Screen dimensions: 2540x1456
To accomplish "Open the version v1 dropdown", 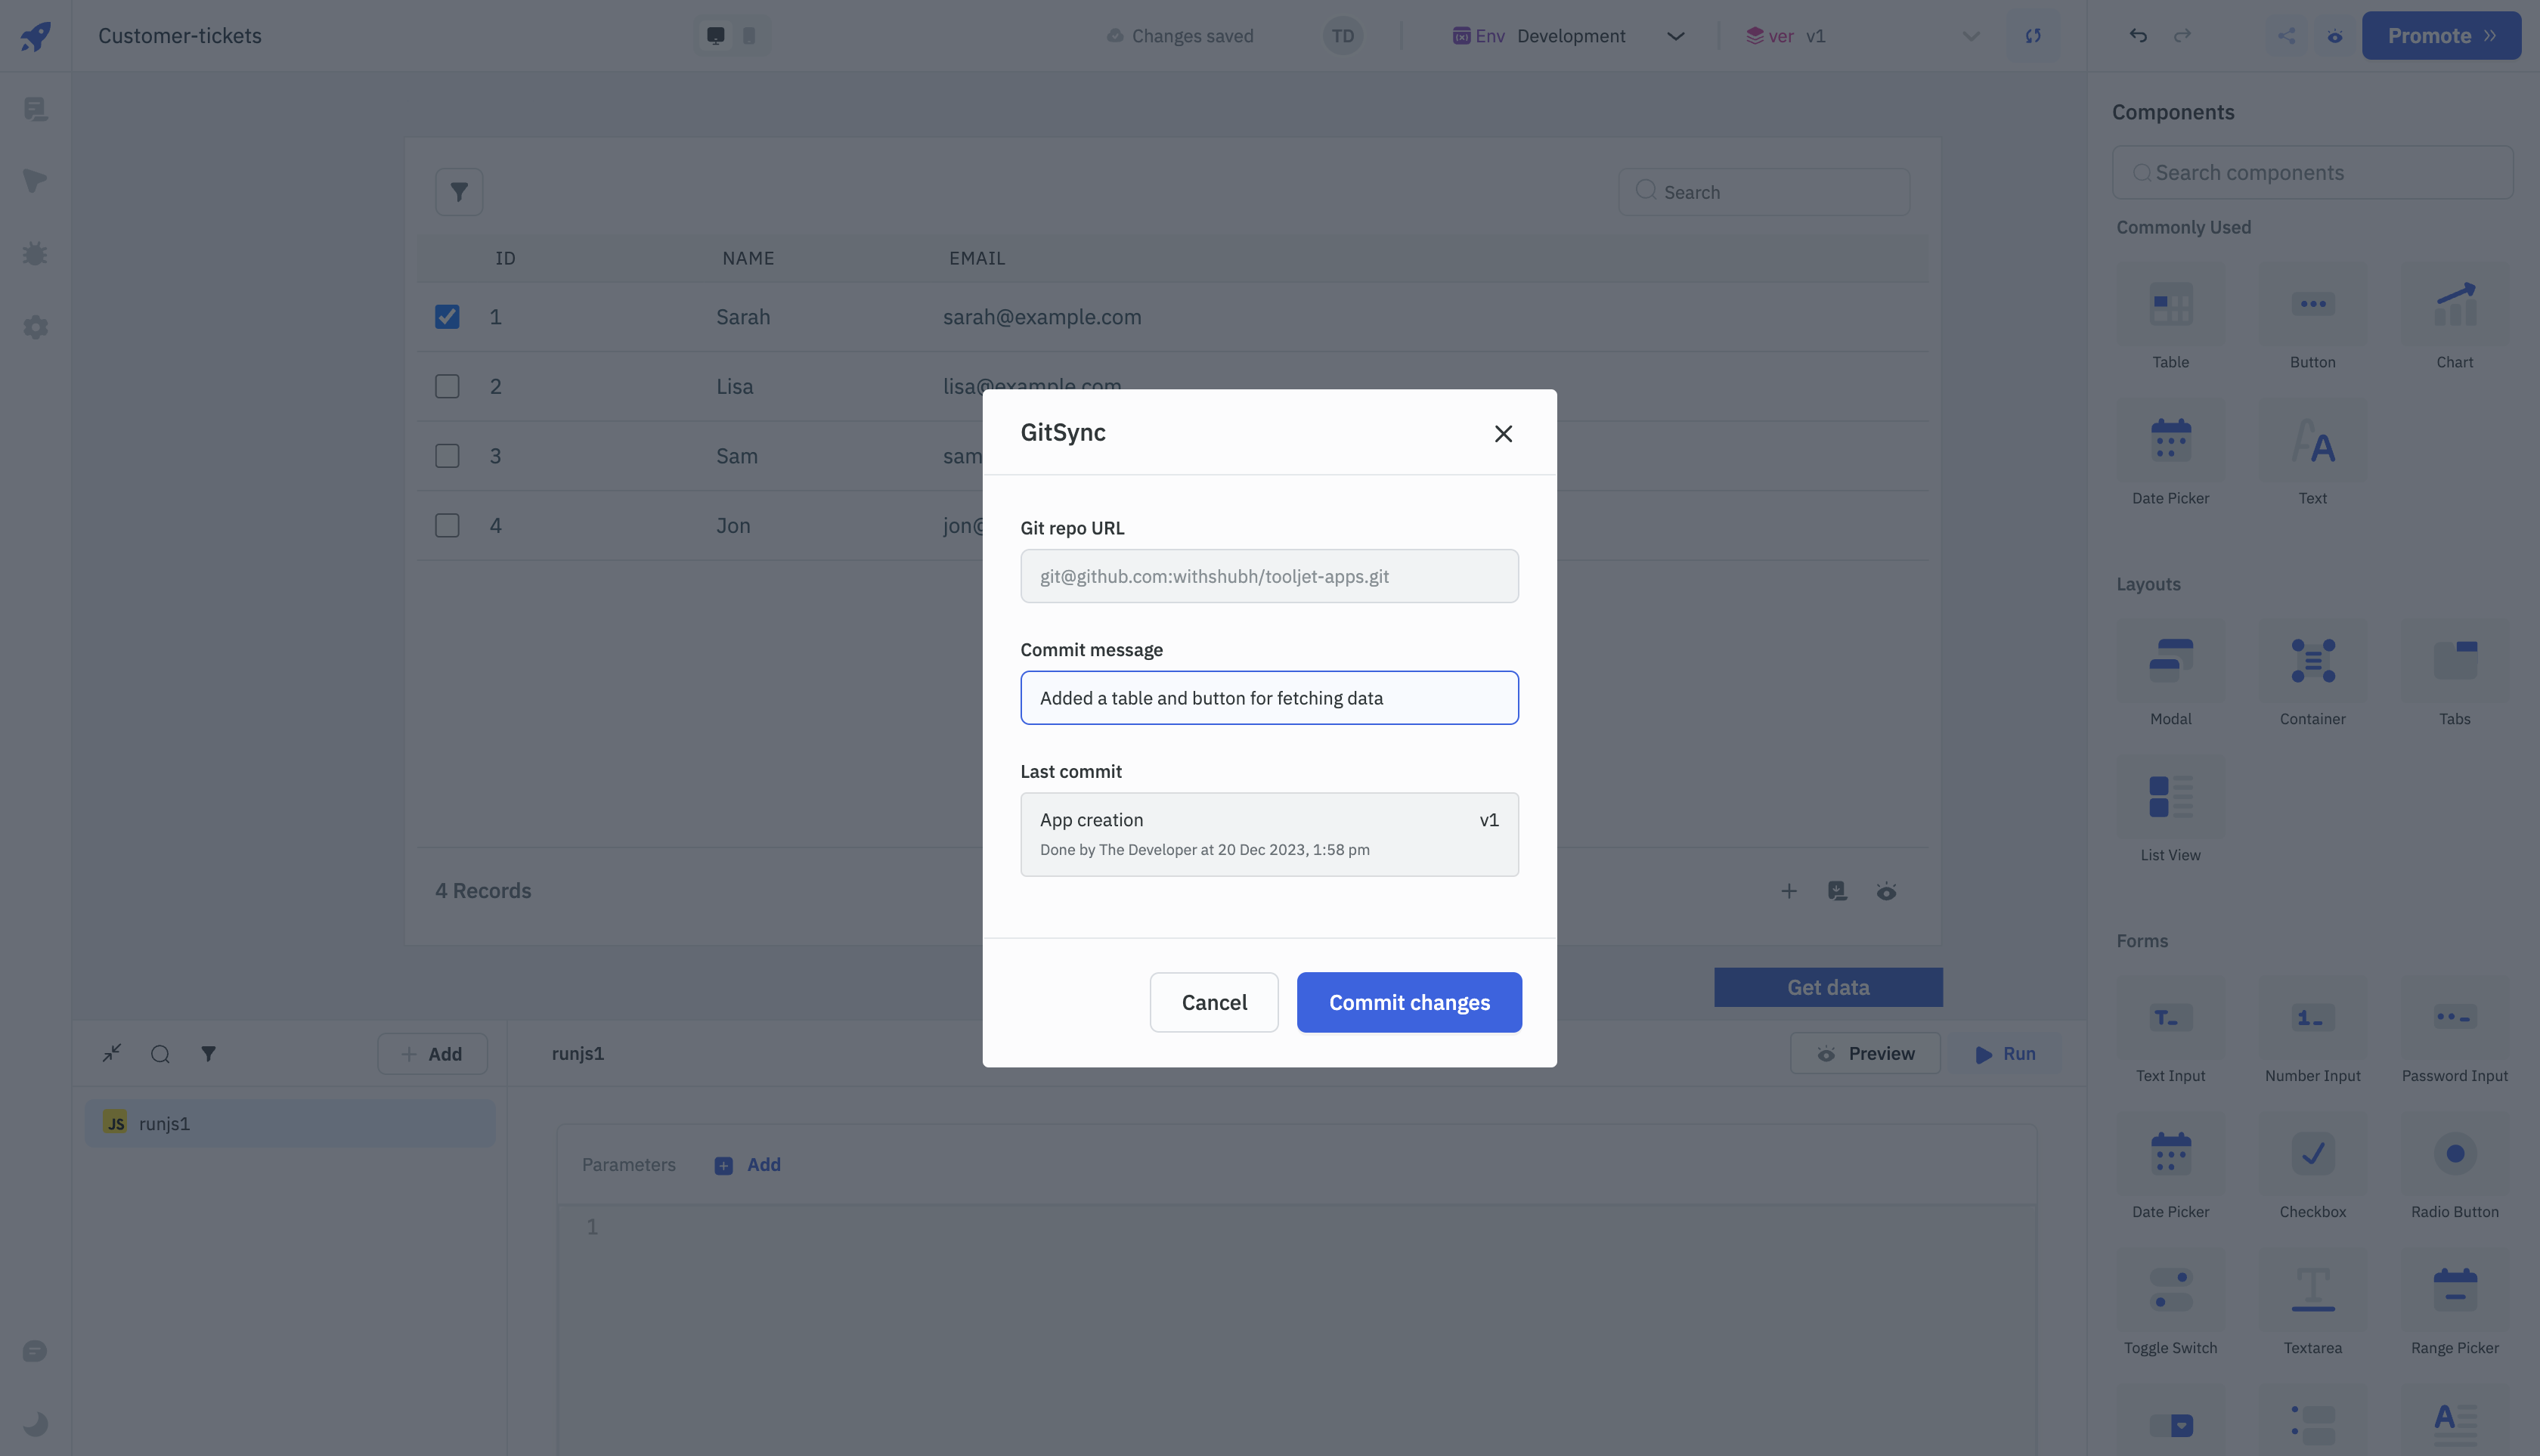I will point(1970,36).
